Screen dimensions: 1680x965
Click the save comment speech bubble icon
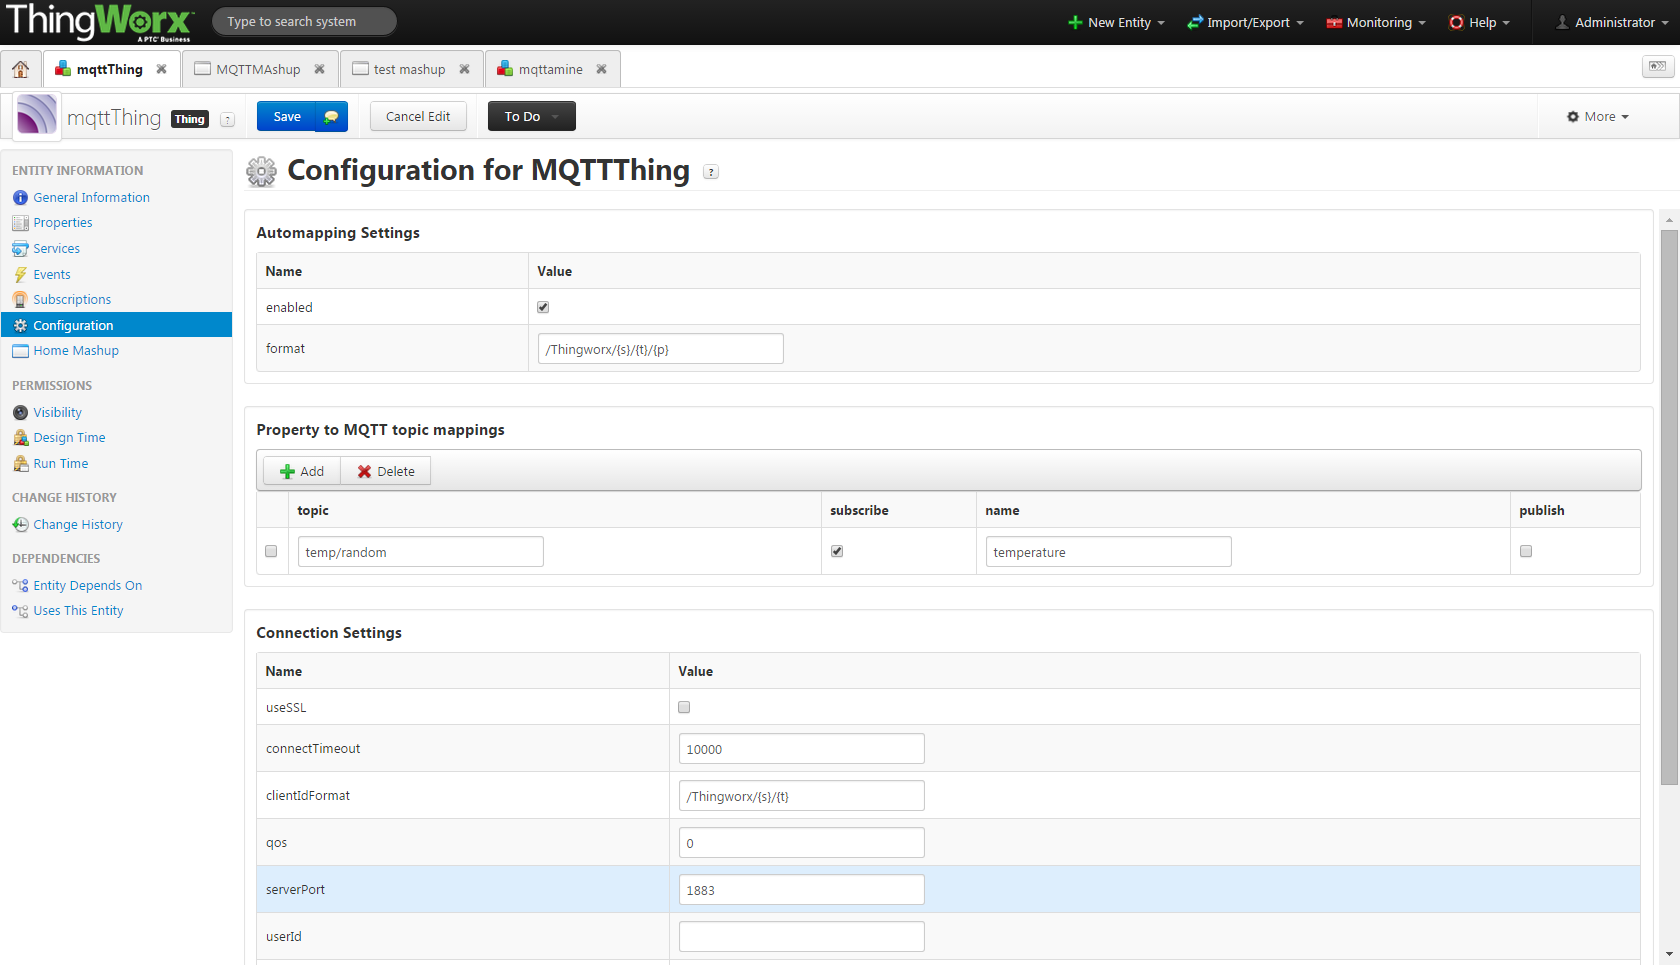click(331, 116)
